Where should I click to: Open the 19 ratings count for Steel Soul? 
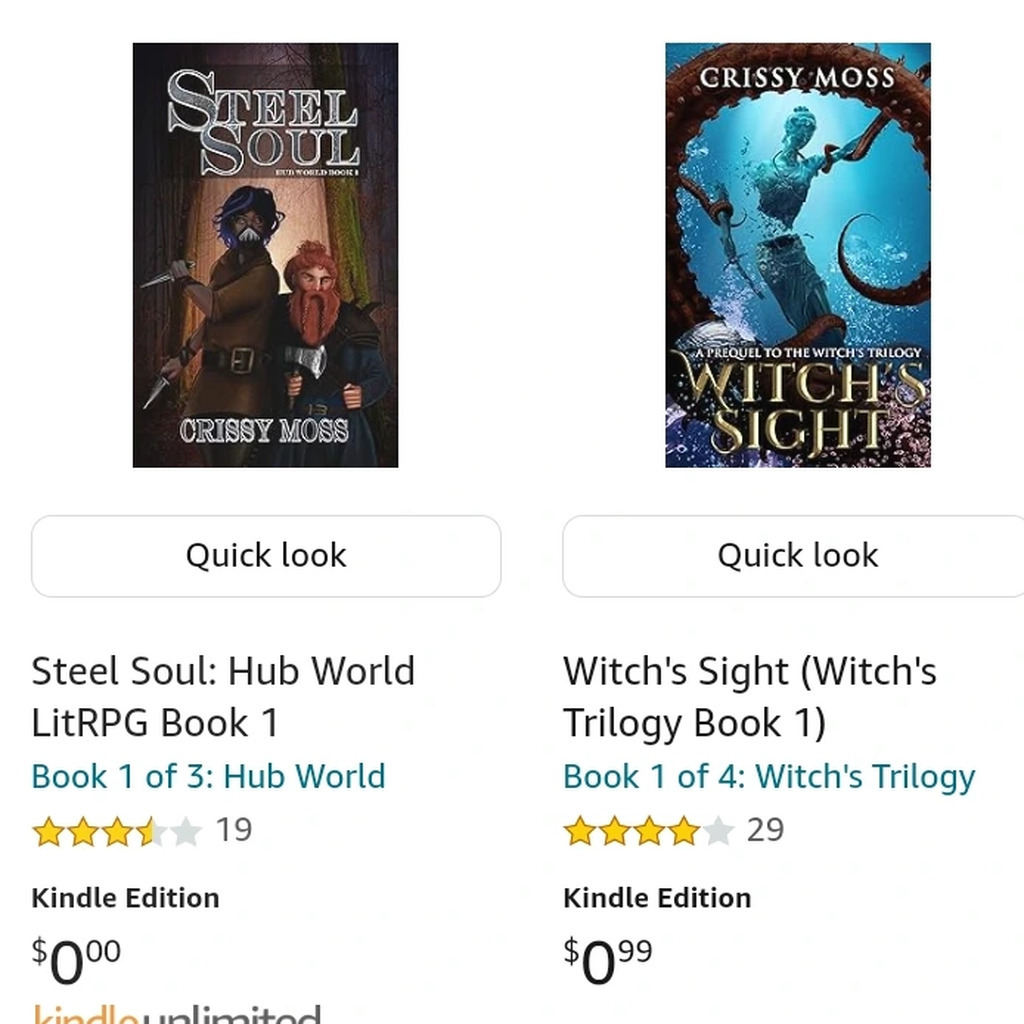coord(234,830)
